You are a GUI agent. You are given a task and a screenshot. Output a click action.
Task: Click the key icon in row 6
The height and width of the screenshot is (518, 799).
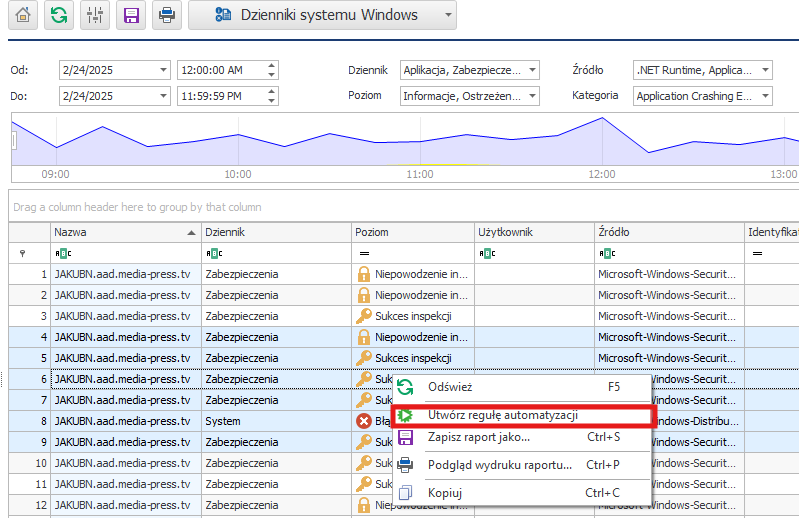363,379
